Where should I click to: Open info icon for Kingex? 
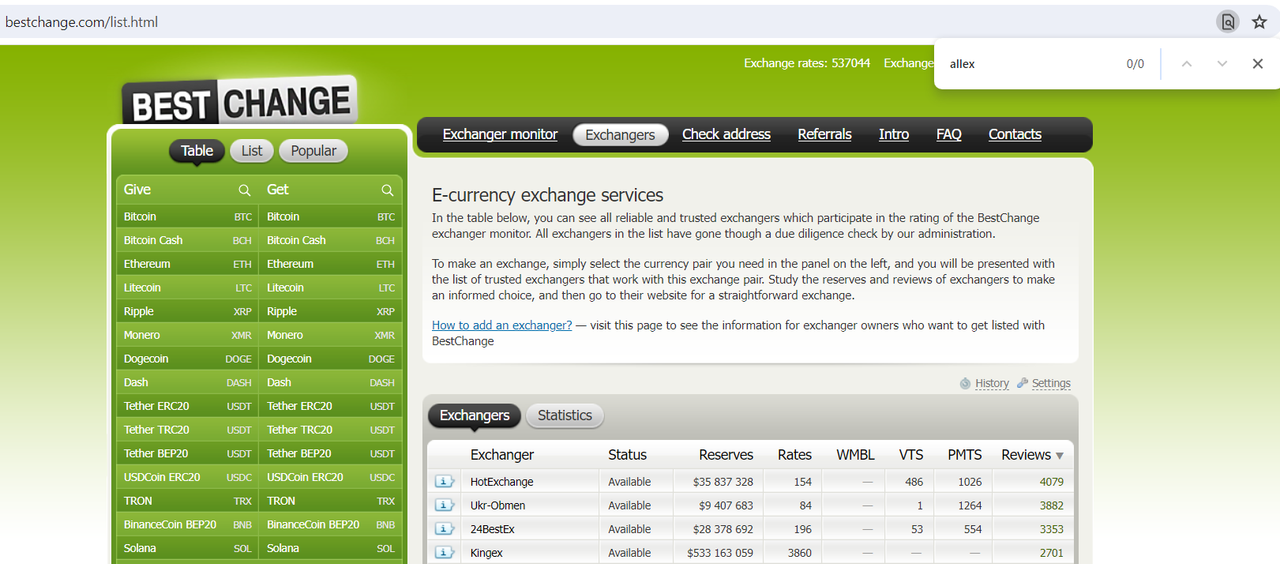444,553
